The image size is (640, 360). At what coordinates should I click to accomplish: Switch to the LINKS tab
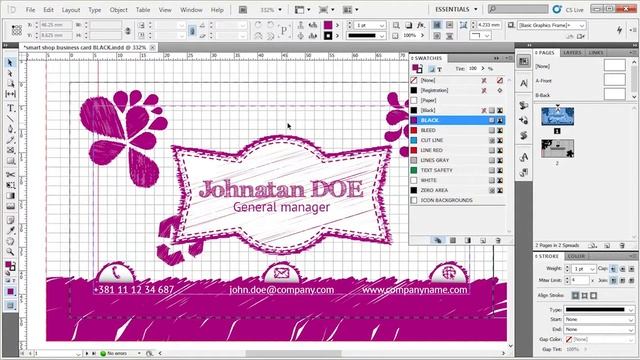coord(596,53)
